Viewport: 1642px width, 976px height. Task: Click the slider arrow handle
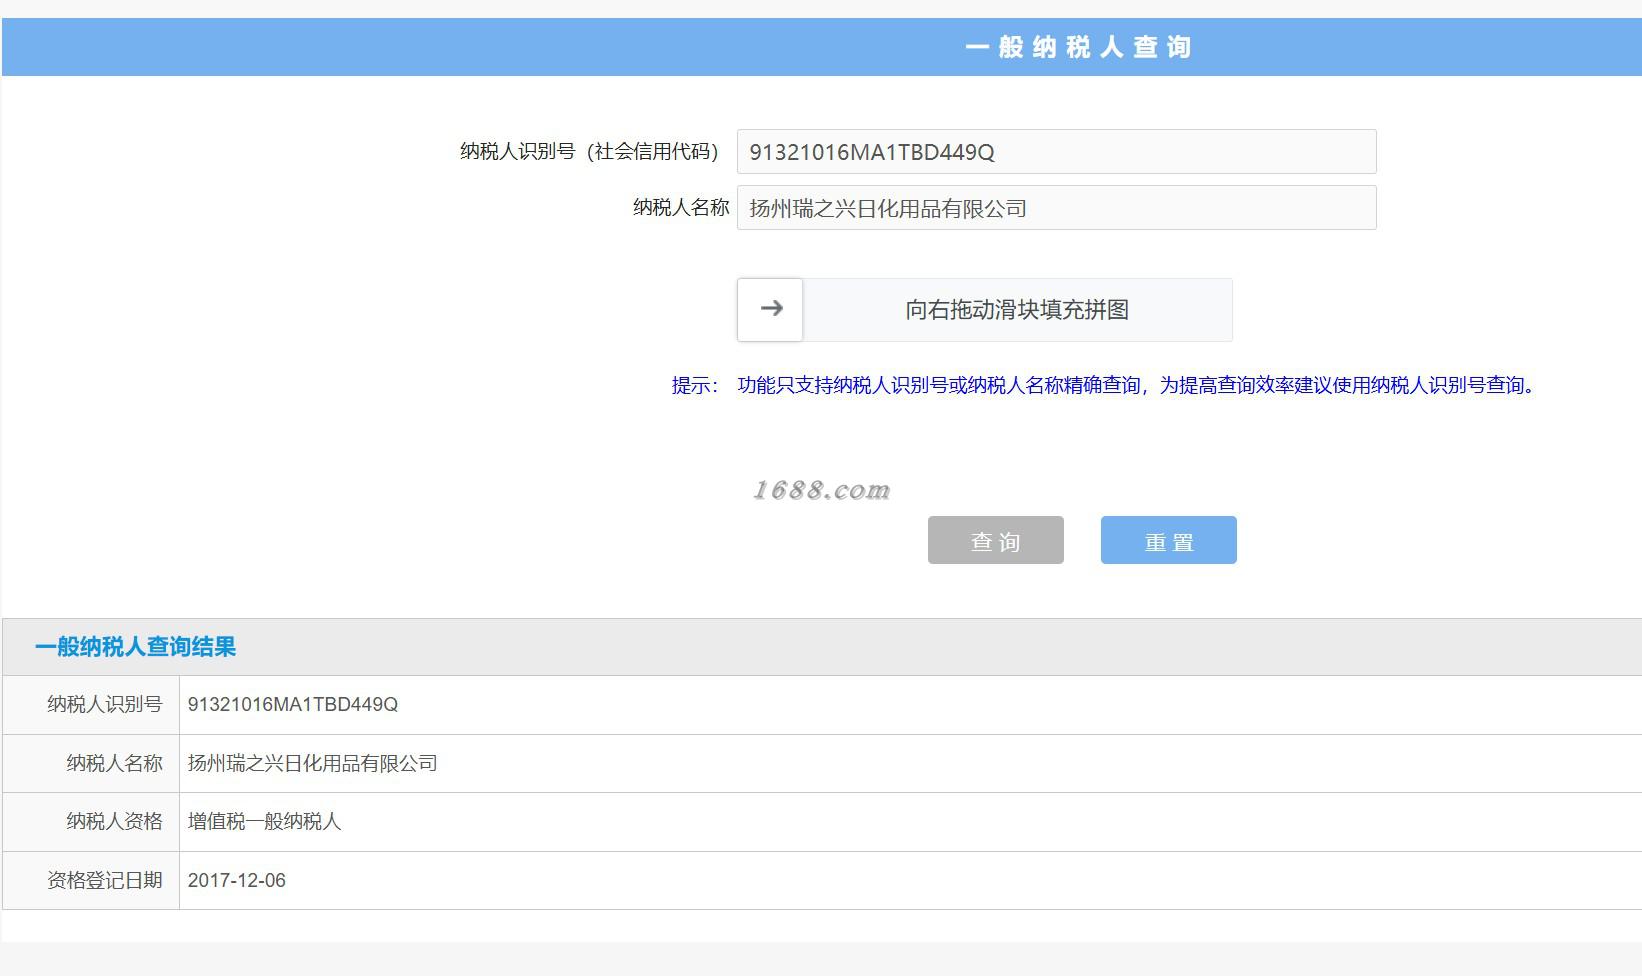point(770,310)
